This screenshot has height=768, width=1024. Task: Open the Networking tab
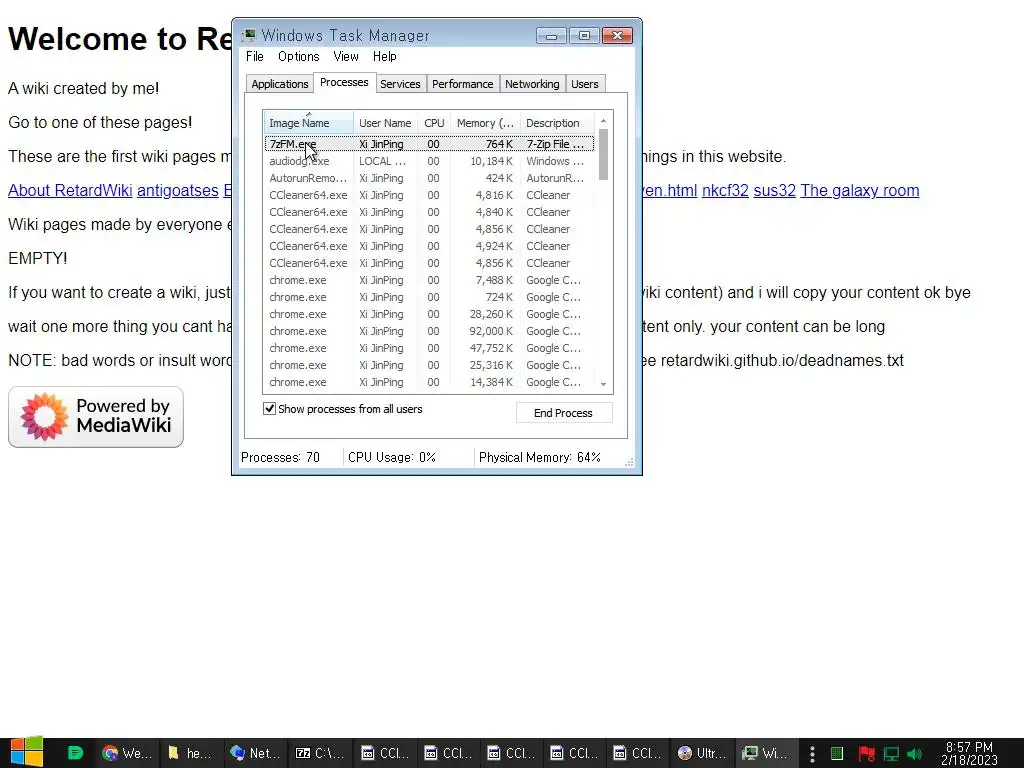[x=532, y=84]
